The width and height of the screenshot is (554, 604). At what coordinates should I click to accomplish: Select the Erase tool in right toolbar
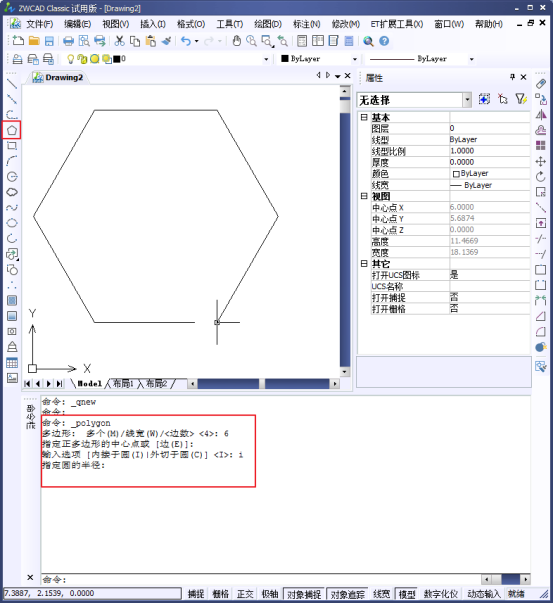541,84
